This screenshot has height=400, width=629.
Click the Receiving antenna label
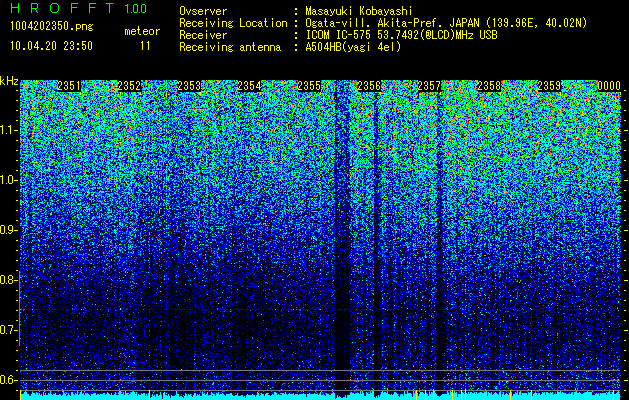tap(230, 47)
